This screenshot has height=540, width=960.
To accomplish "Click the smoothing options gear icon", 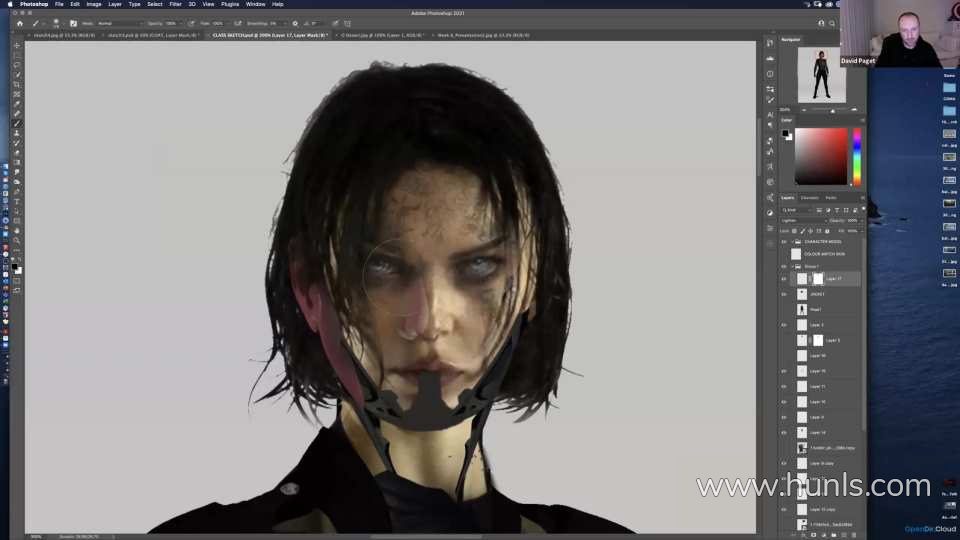I will (x=295, y=23).
